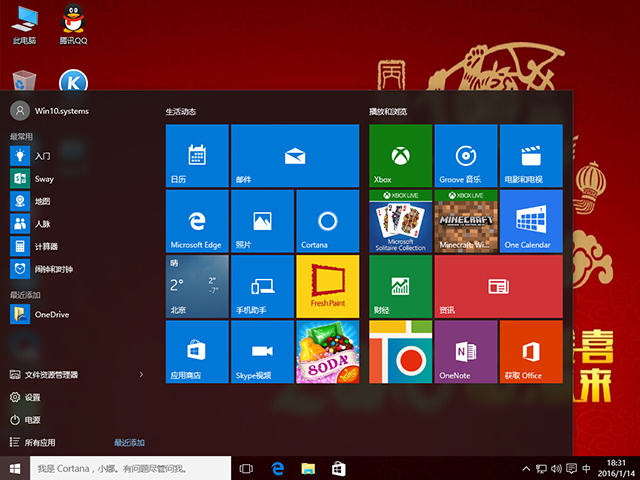Open the Fresh Paint tile

tap(327, 286)
